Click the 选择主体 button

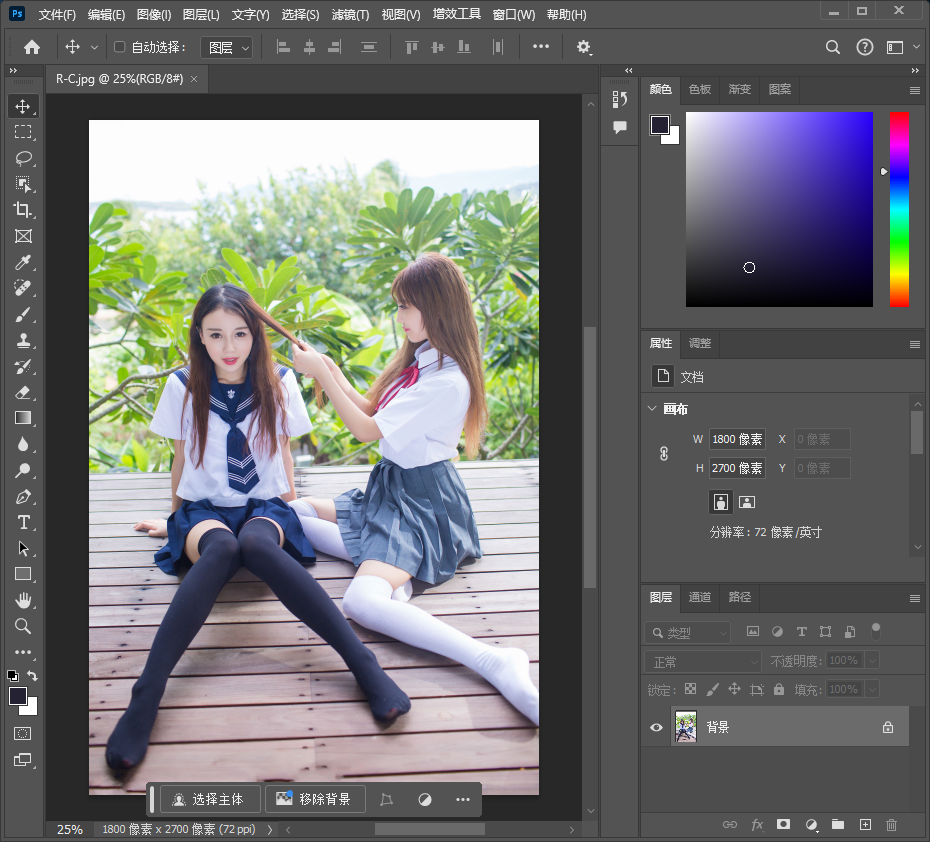click(209, 799)
